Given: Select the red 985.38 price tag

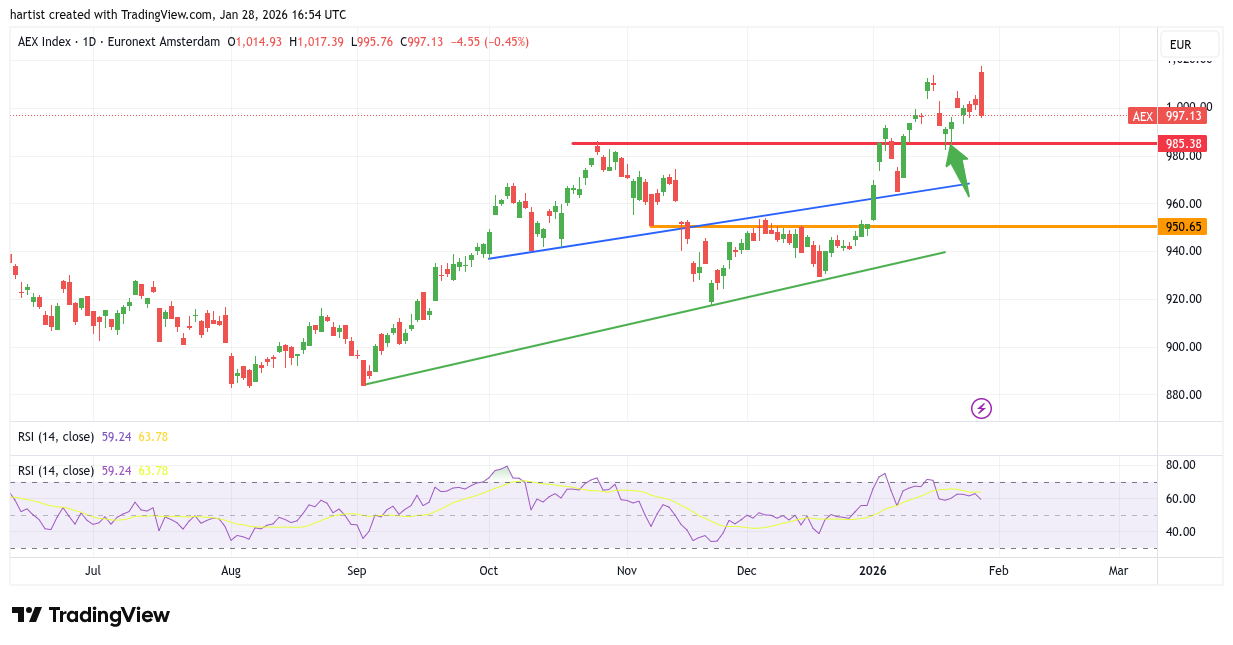Looking at the screenshot, I should click(1182, 144).
